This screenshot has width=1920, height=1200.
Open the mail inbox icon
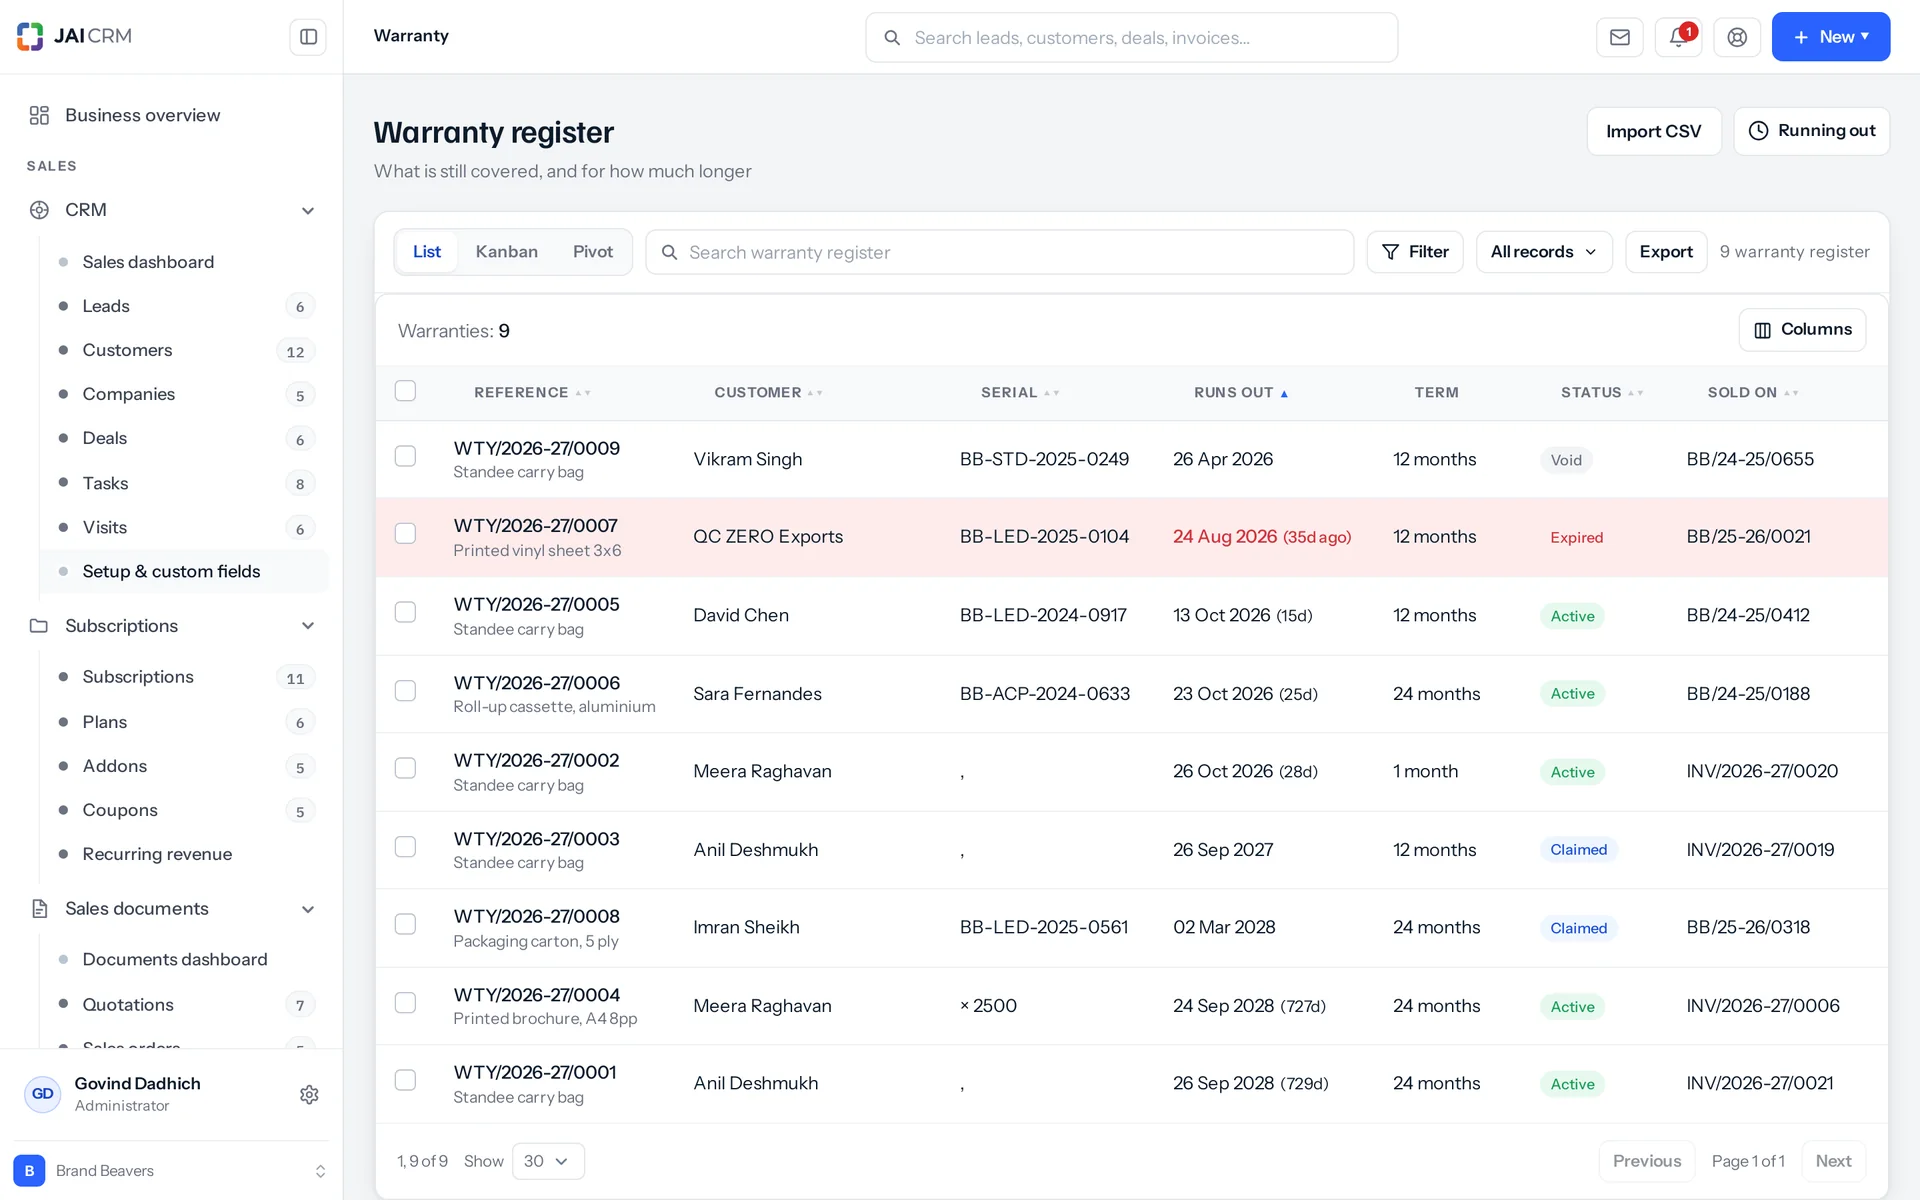point(1620,37)
